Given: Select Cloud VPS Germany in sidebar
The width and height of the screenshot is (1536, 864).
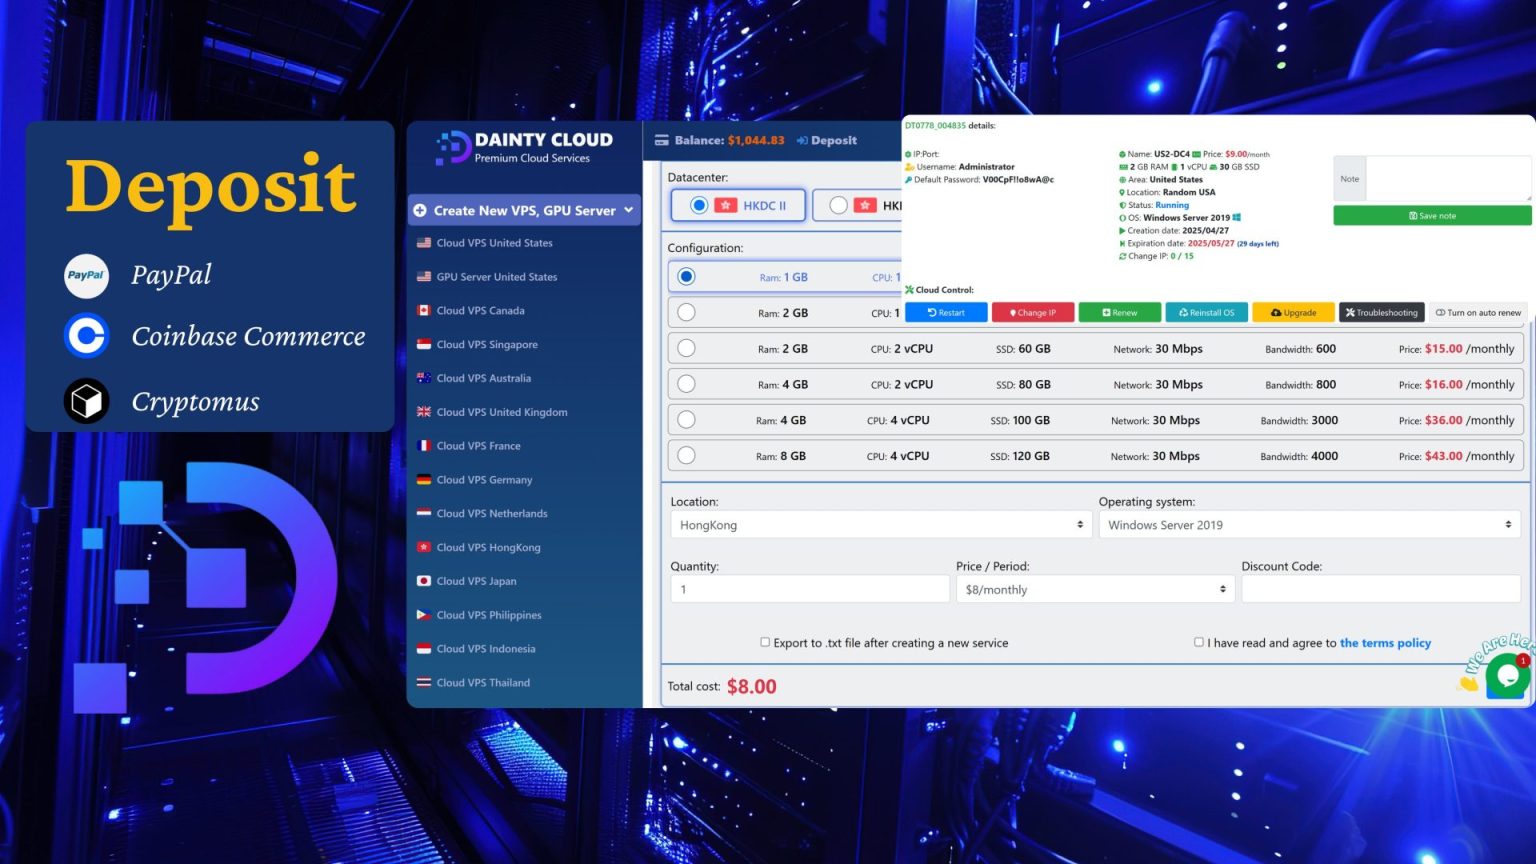Looking at the screenshot, I should [x=483, y=480].
